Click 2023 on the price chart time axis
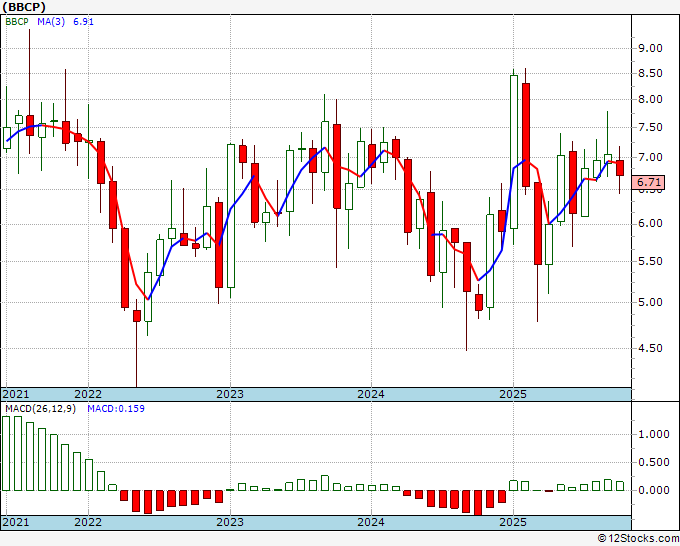Image resolution: width=680 pixels, height=546 pixels. (230, 394)
